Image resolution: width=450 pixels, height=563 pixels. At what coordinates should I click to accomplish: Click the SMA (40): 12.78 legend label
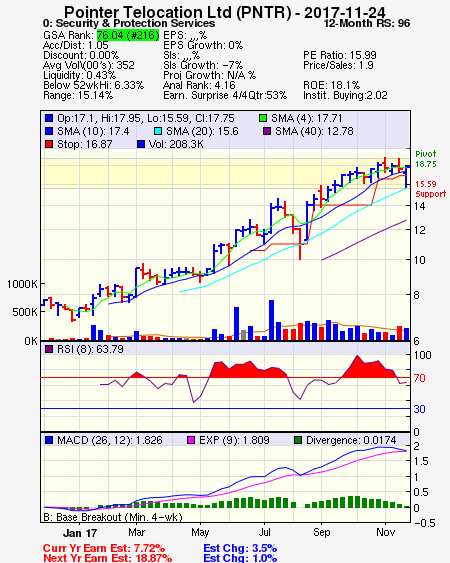(x=314, y=131)
